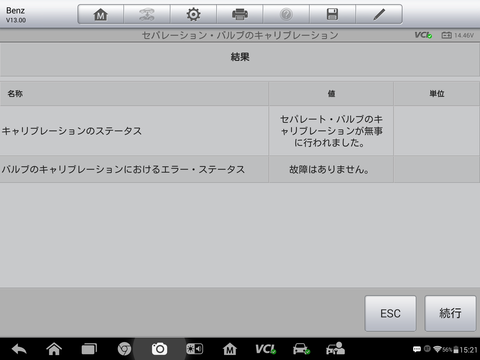Open MaxiSys home shortcut in bottom bar
Screen dimensions: 480x360
coord(230,349)
